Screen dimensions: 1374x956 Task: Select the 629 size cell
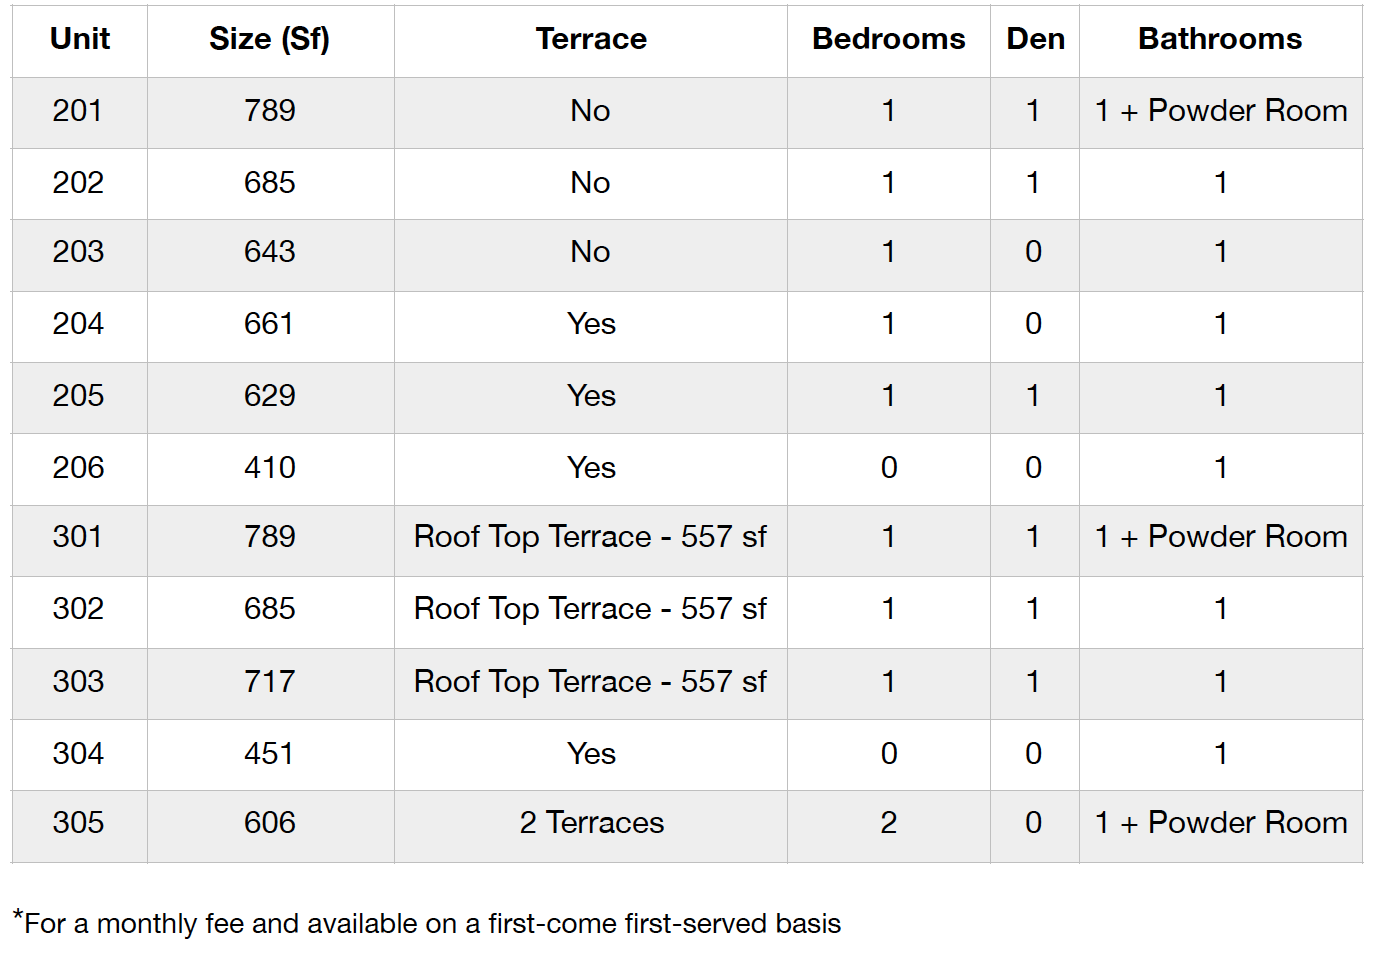click(x=270, y=397)
